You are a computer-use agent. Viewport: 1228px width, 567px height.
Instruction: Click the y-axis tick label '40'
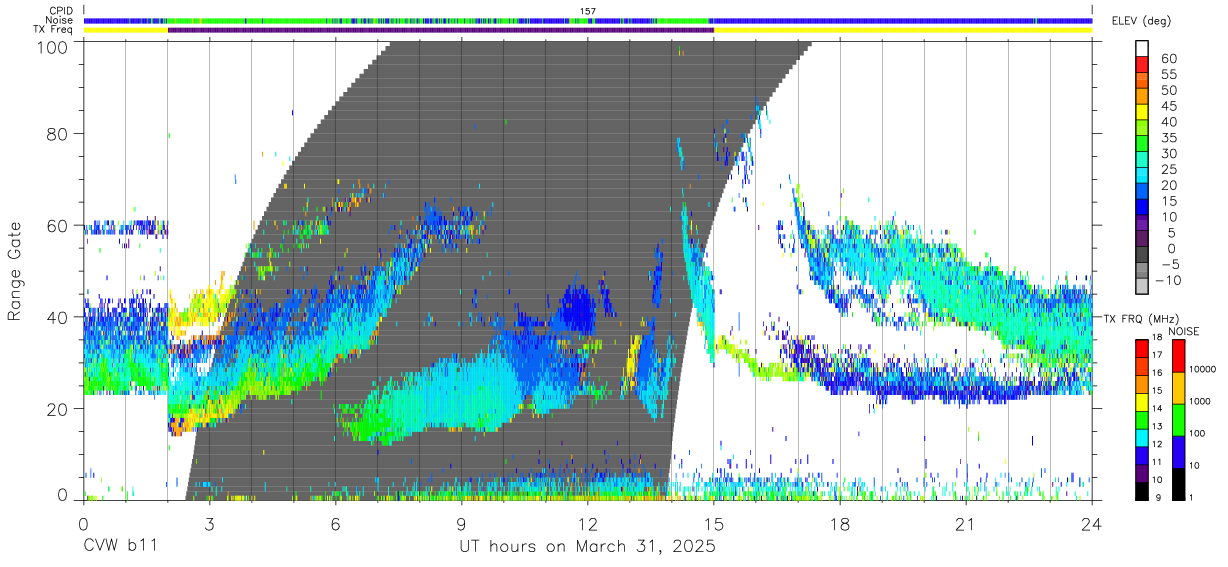pyautogui.click(x=59, y=317)
